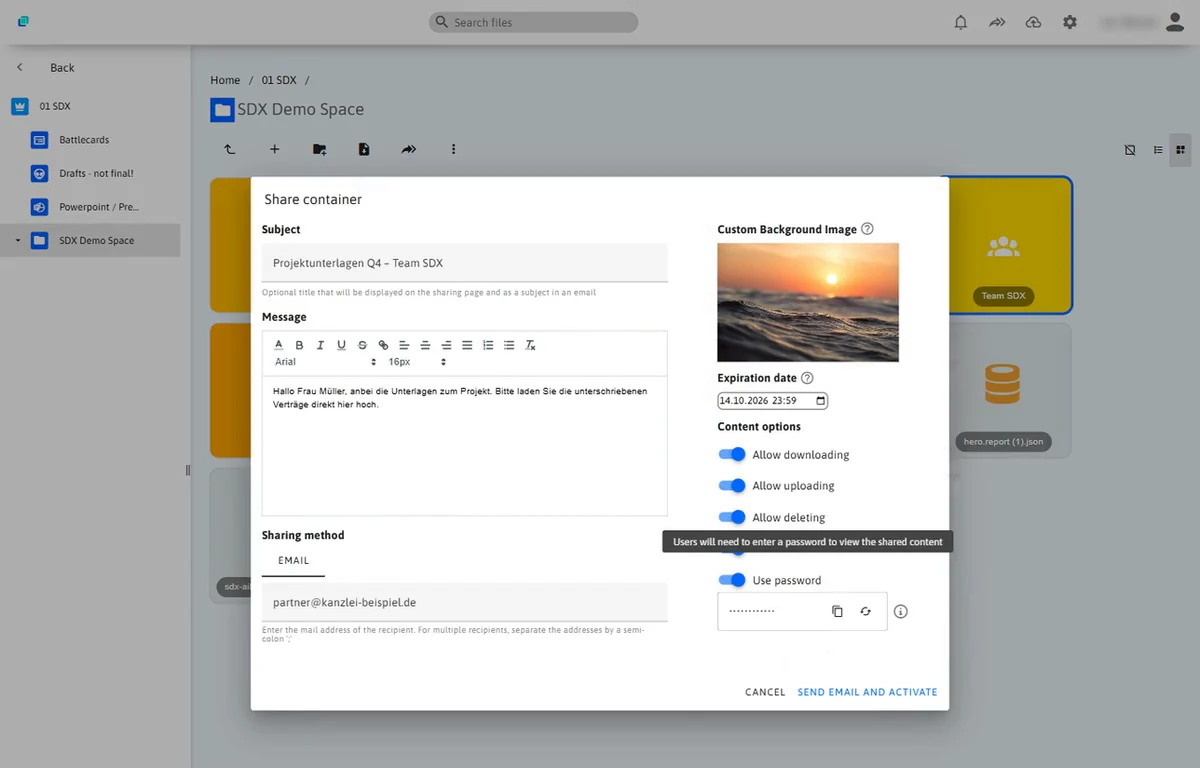Open the calendar picker in the expiration date field
This screenshot has height=768, width=1200.
coord(821,401)
